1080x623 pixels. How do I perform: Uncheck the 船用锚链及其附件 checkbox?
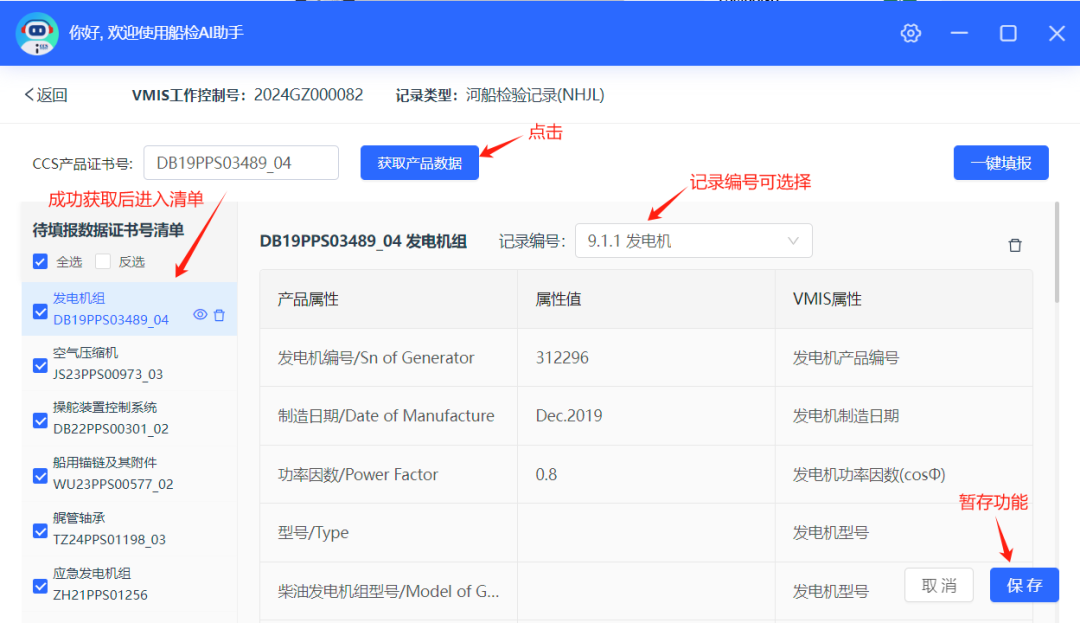(40, 476)
